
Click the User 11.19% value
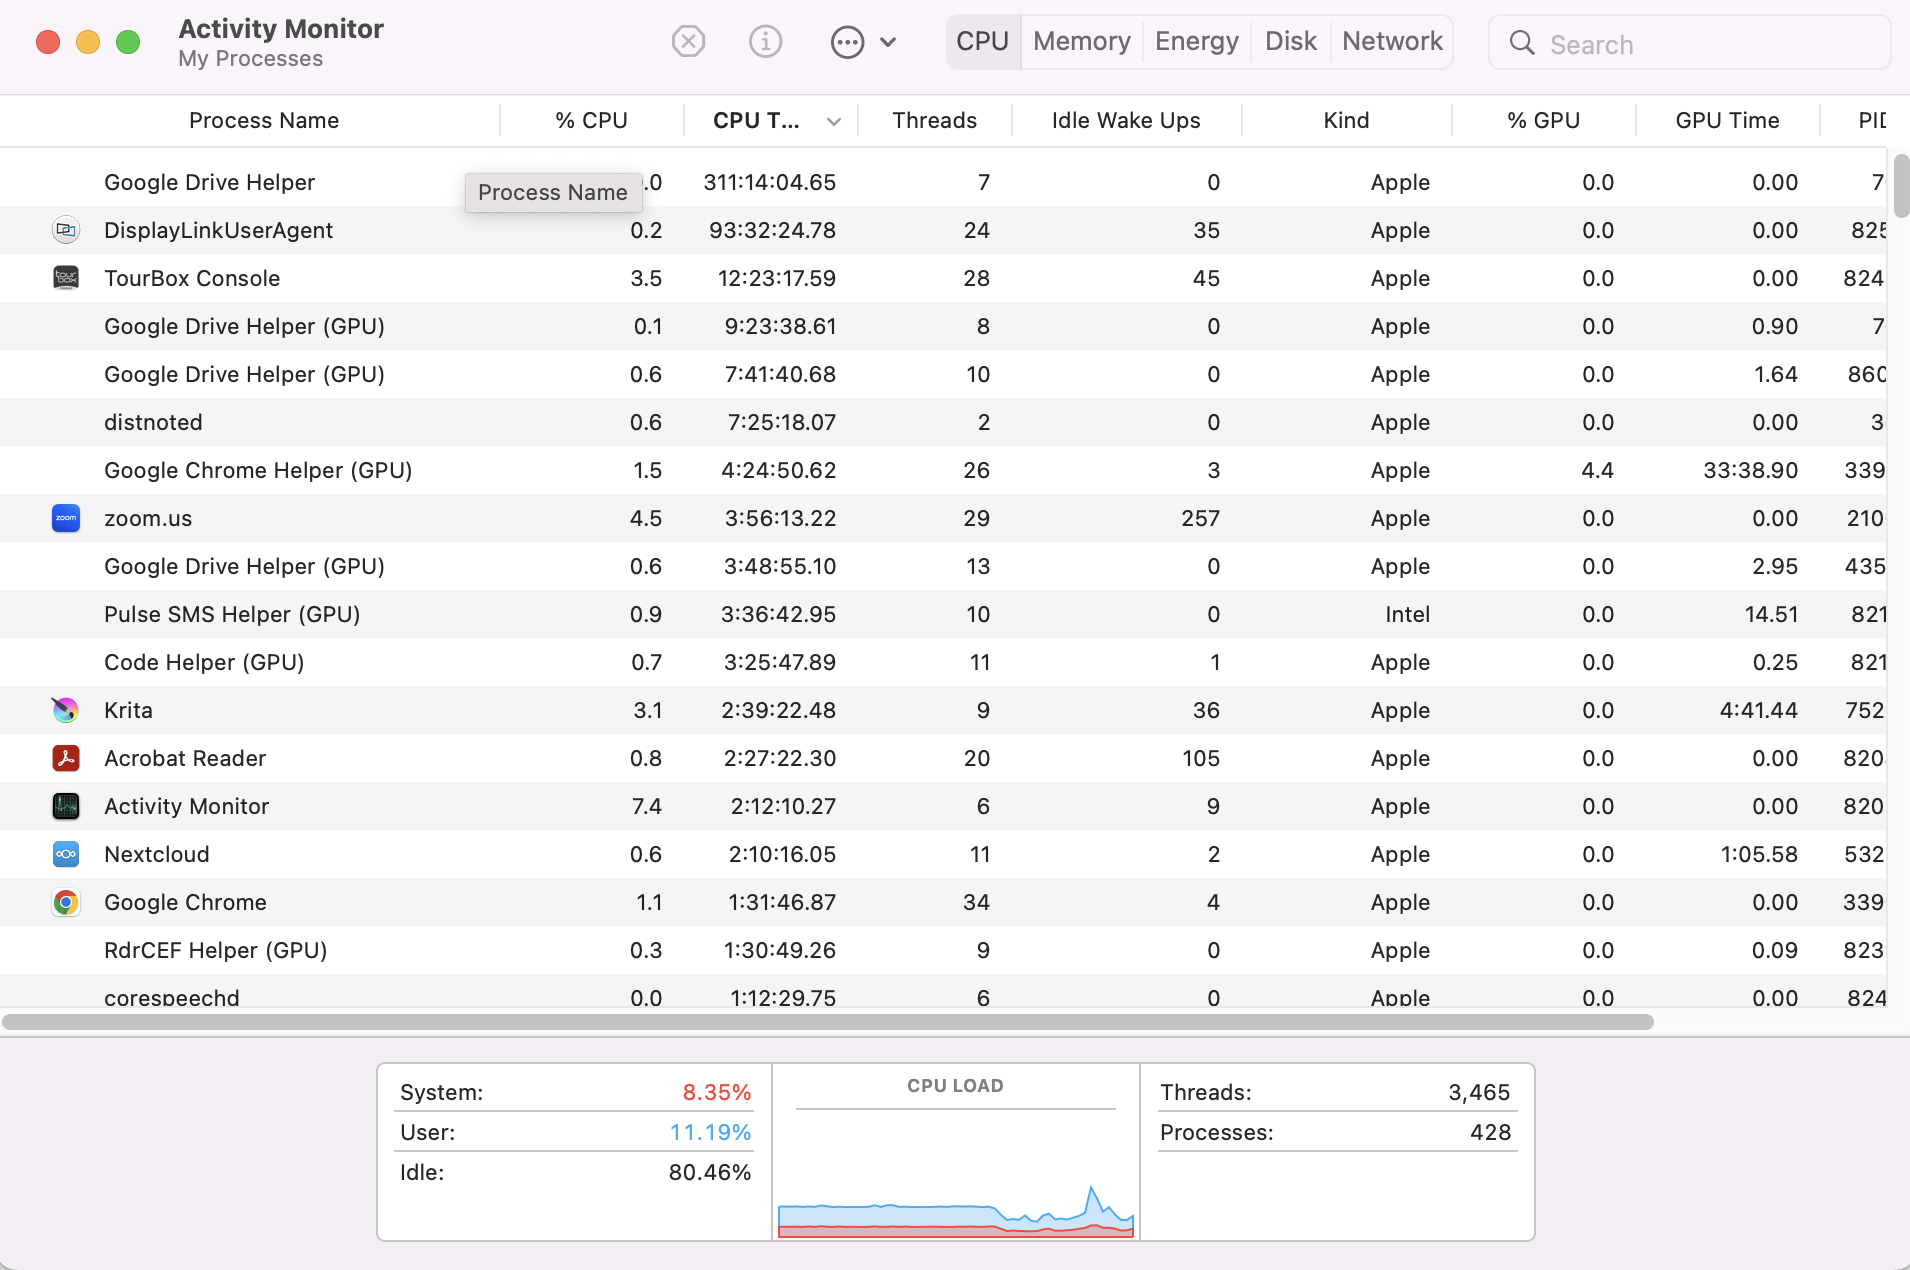click(710, 1132)
